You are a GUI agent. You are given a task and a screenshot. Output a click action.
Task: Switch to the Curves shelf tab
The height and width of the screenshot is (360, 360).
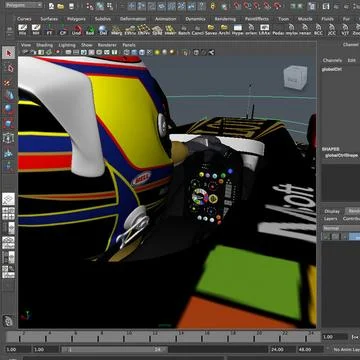click(24, 19)
